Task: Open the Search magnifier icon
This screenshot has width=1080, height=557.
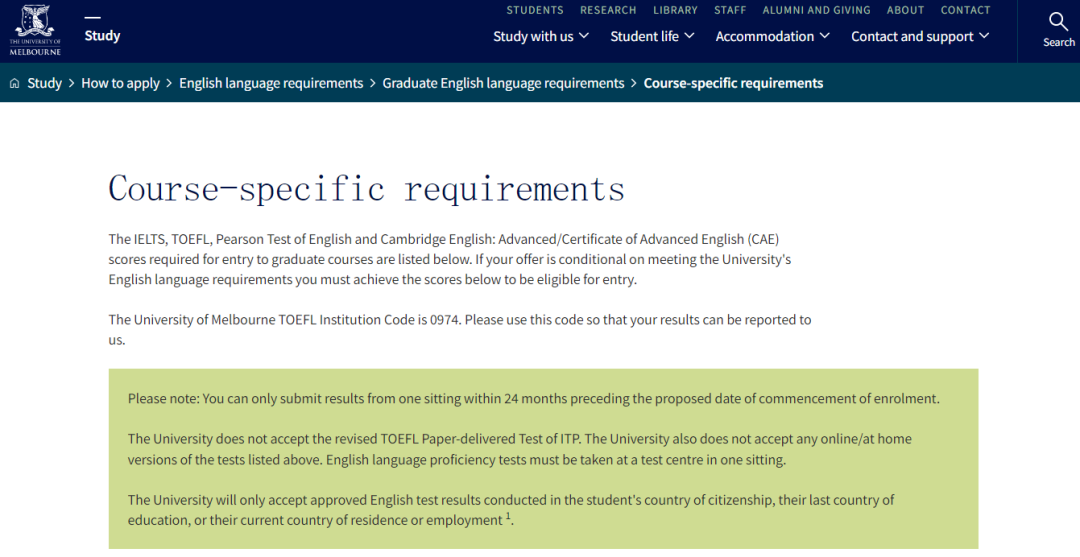Action: click(1058, 23)
